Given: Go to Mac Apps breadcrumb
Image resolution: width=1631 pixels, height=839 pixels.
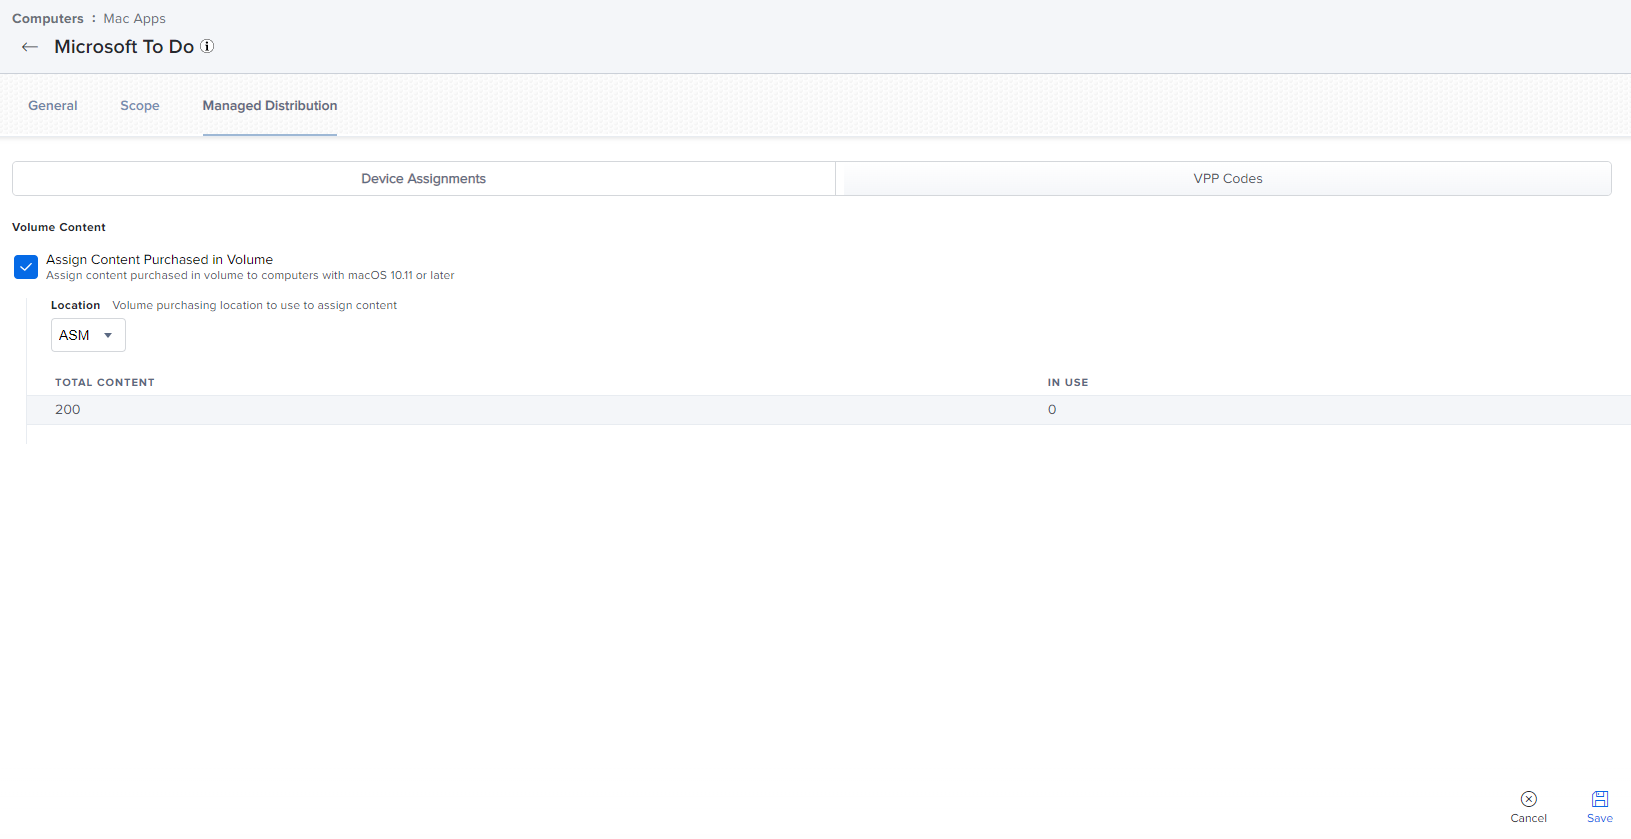Looking at the screenshot, I should tap(135, 18).
